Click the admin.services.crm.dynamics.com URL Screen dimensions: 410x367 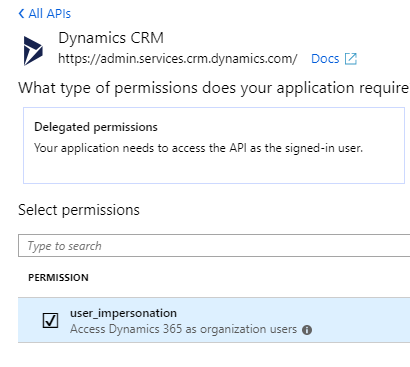coord(178,59)
